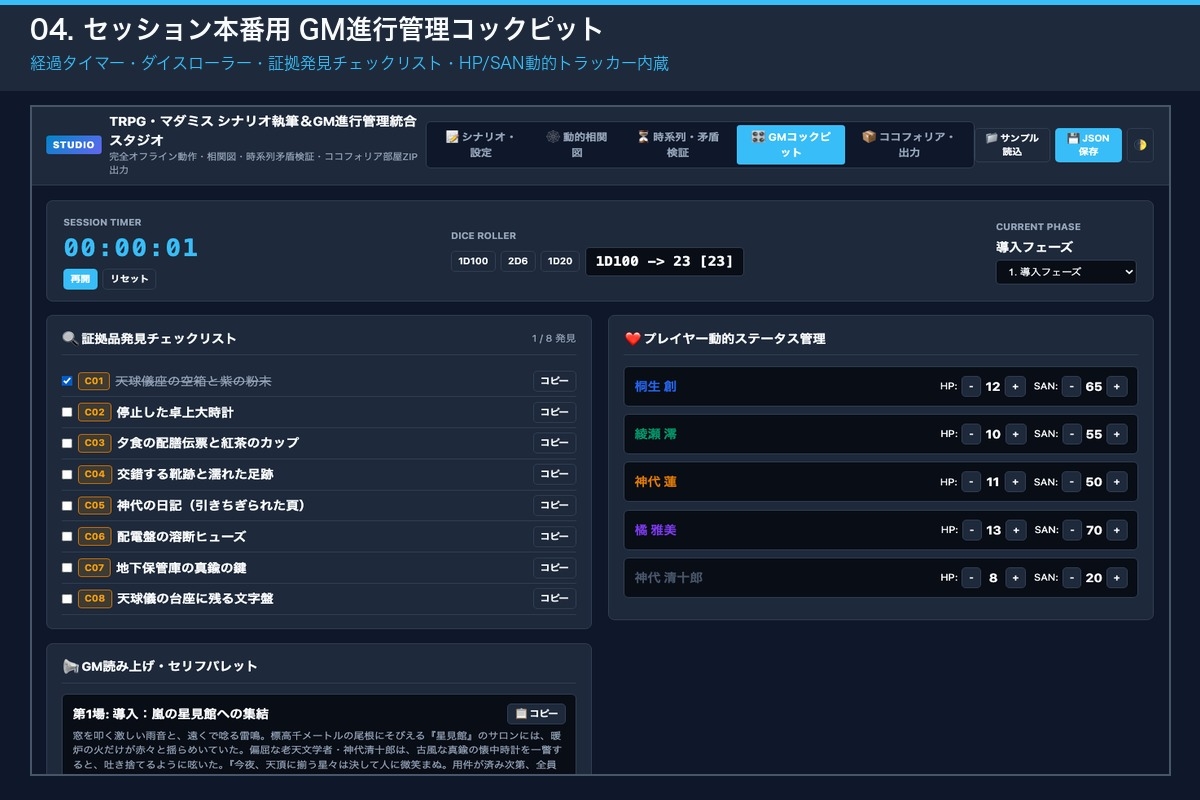Decrease SAN for 橘 雅美

1072,530
